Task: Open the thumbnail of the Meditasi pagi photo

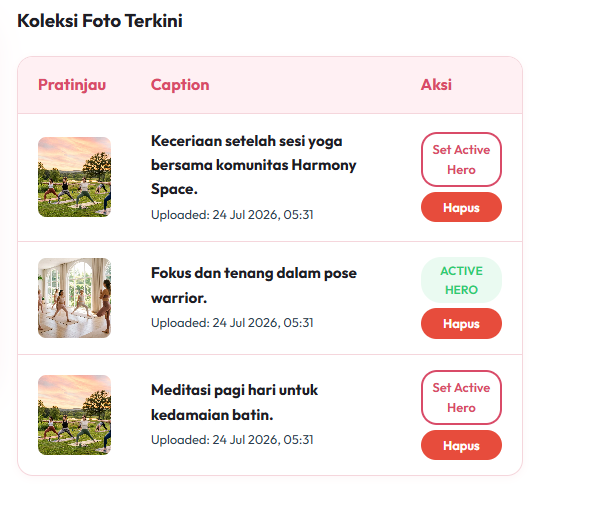Action: pos(75,415)
